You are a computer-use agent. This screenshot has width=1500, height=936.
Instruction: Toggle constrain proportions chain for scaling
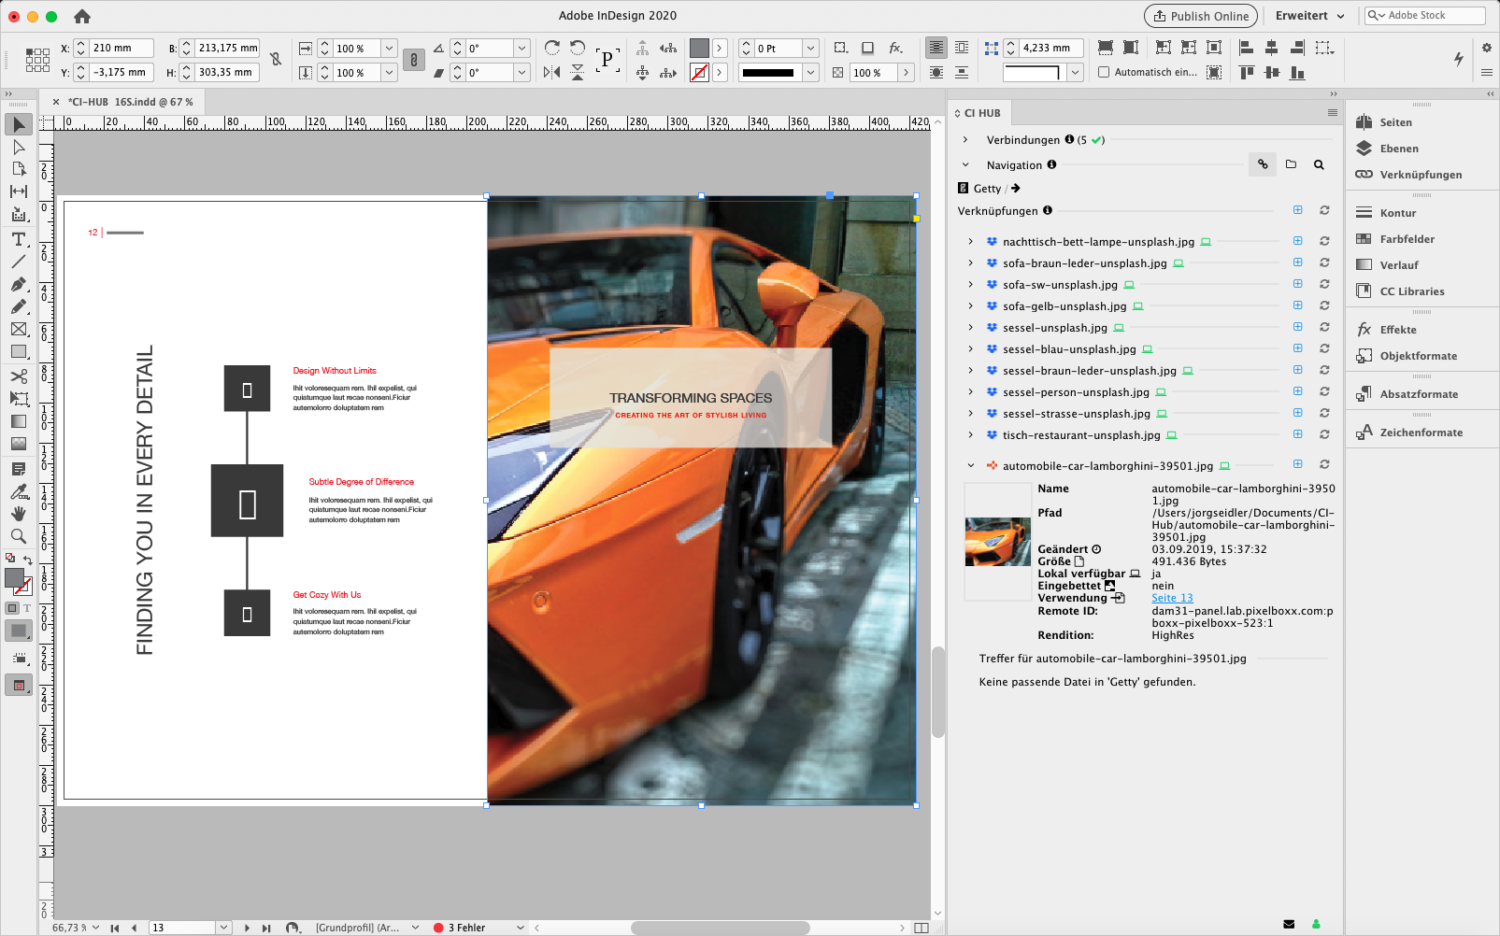(x=413, y=60)
